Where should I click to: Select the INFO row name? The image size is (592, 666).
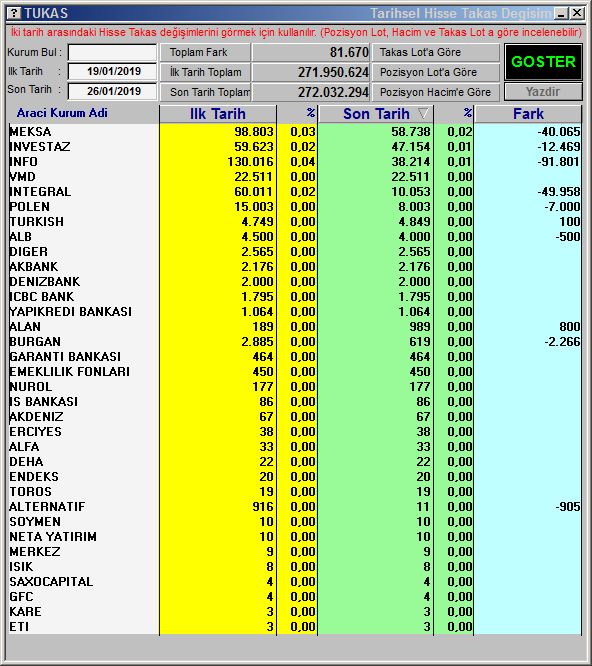click(23, 162)
